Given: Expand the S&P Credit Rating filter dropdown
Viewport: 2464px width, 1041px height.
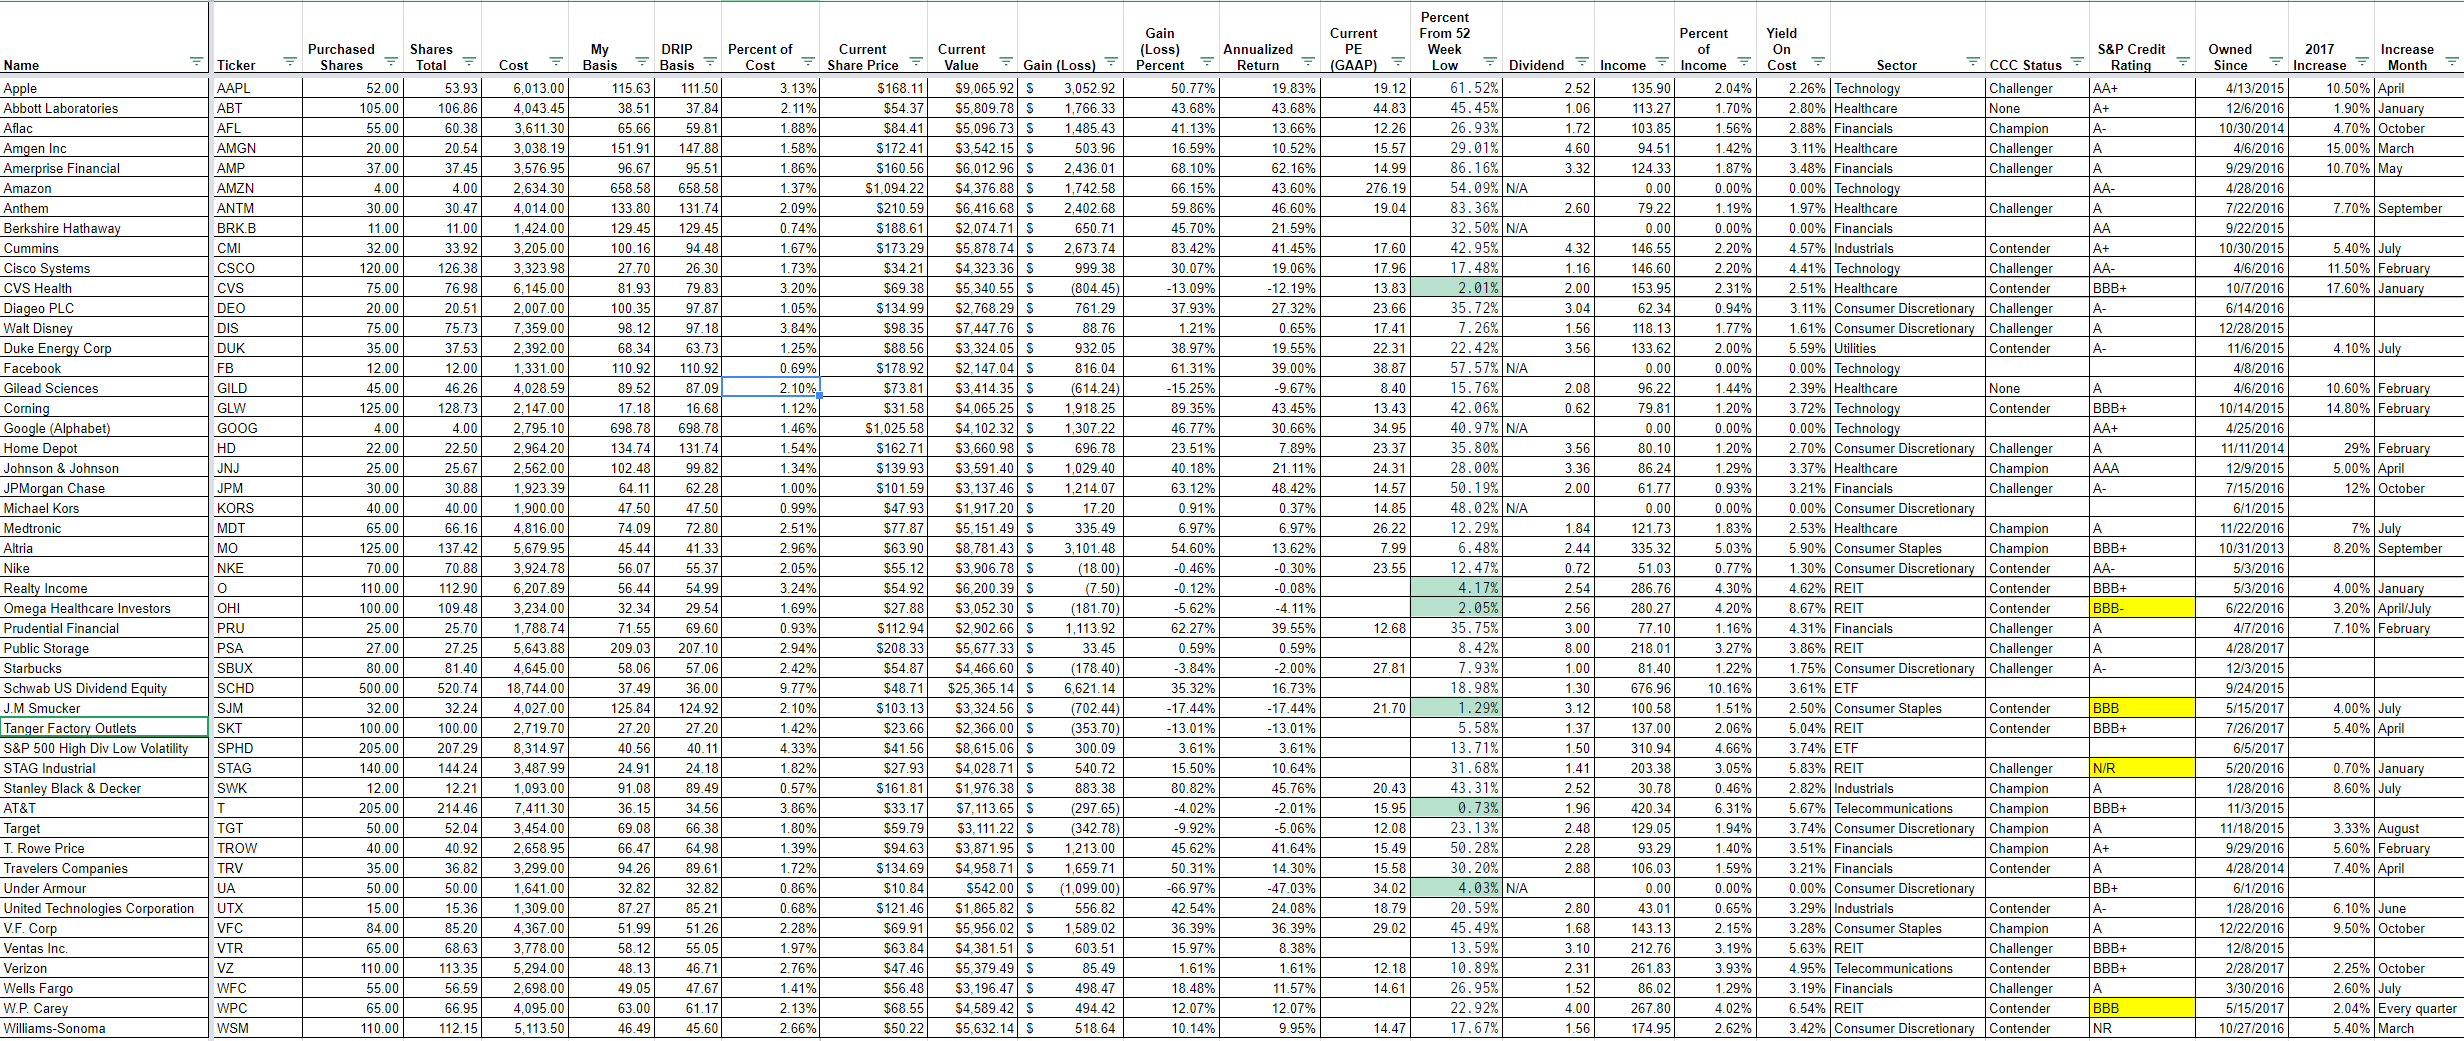Looking at the screenshot, I should (x=2183, y=62).
